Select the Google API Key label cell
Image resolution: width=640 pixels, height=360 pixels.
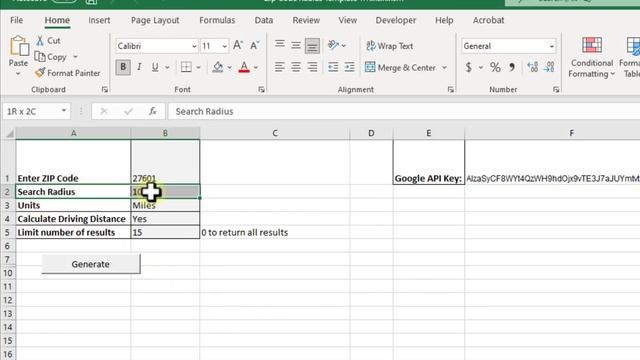pyautogui.click(x=429, y=162)
